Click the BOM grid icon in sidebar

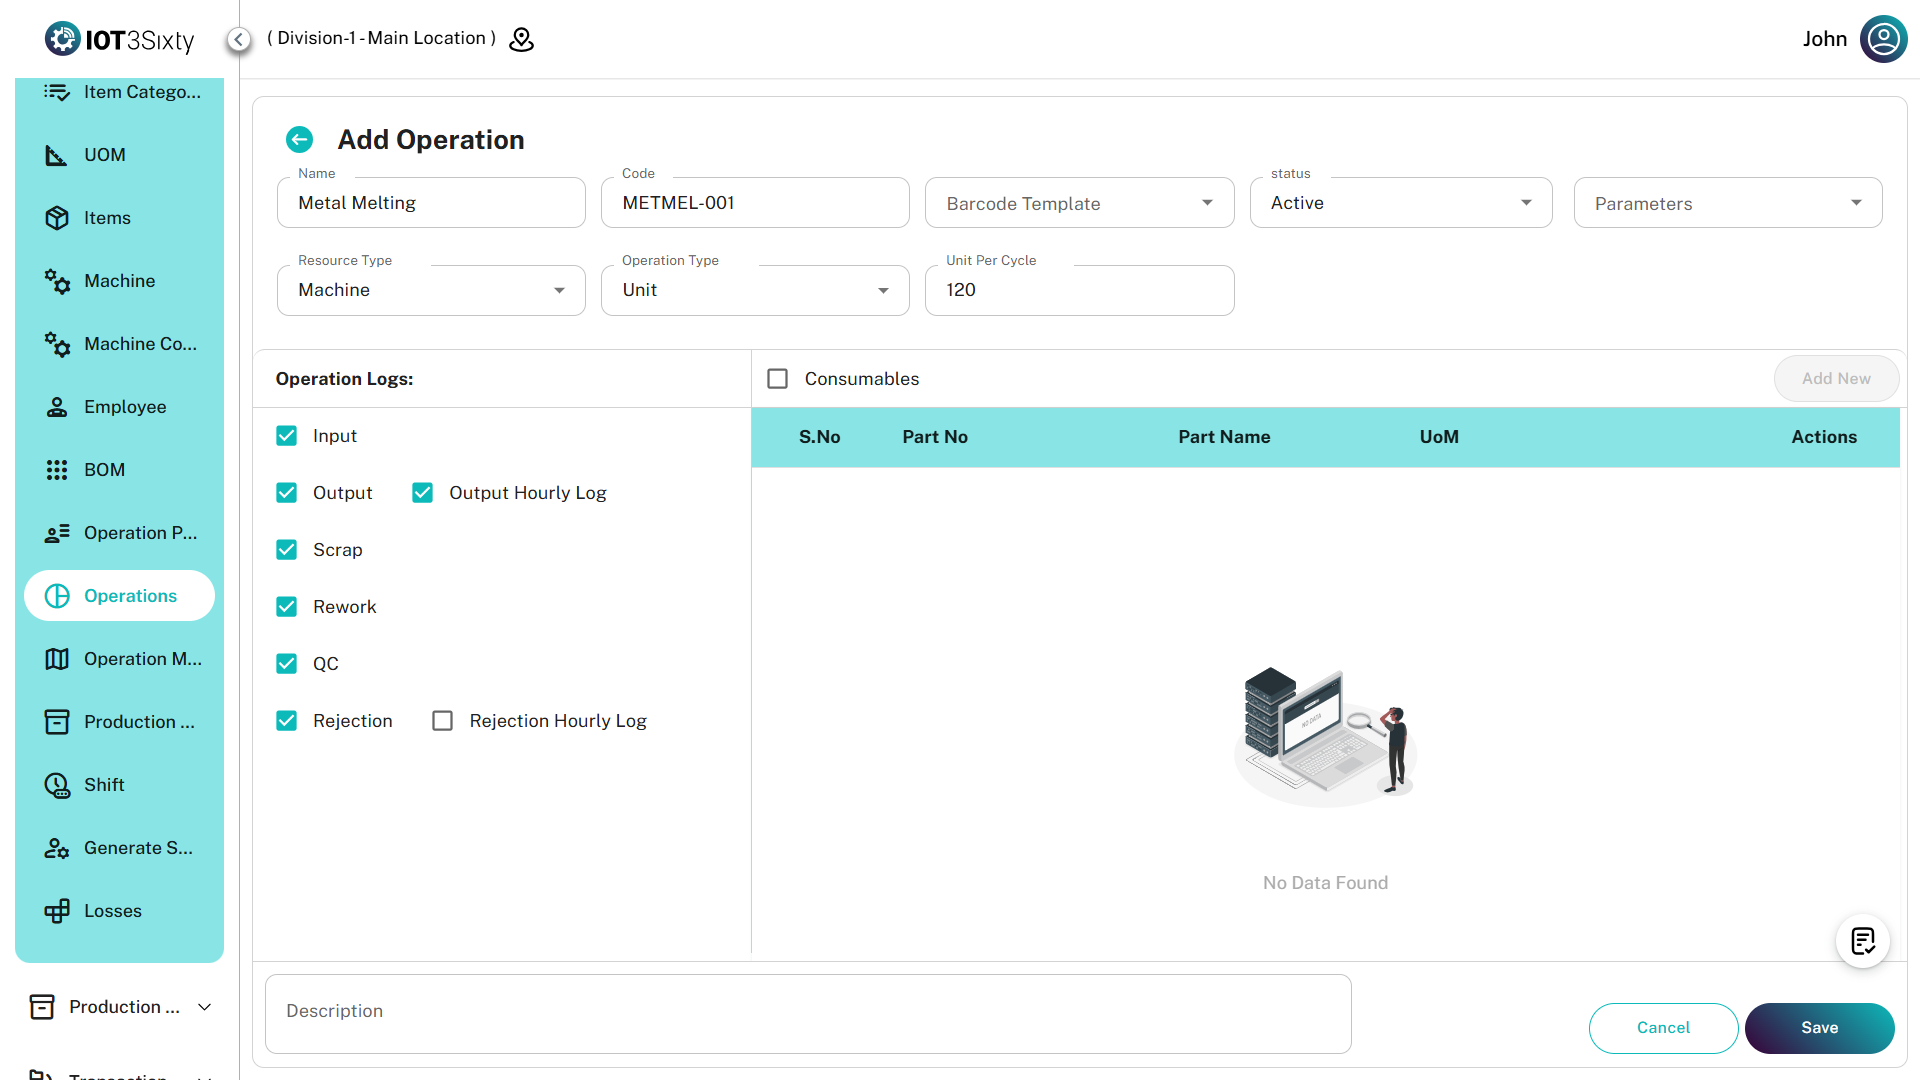click(x=57, y=470)
